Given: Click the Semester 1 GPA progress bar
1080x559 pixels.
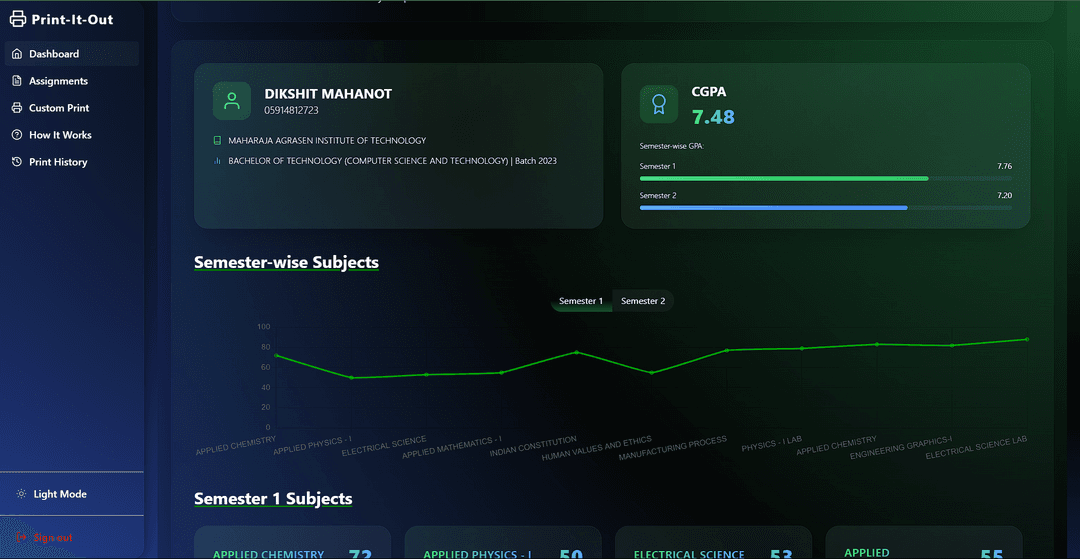Looking at the screenshot, I should coord(826,178).
